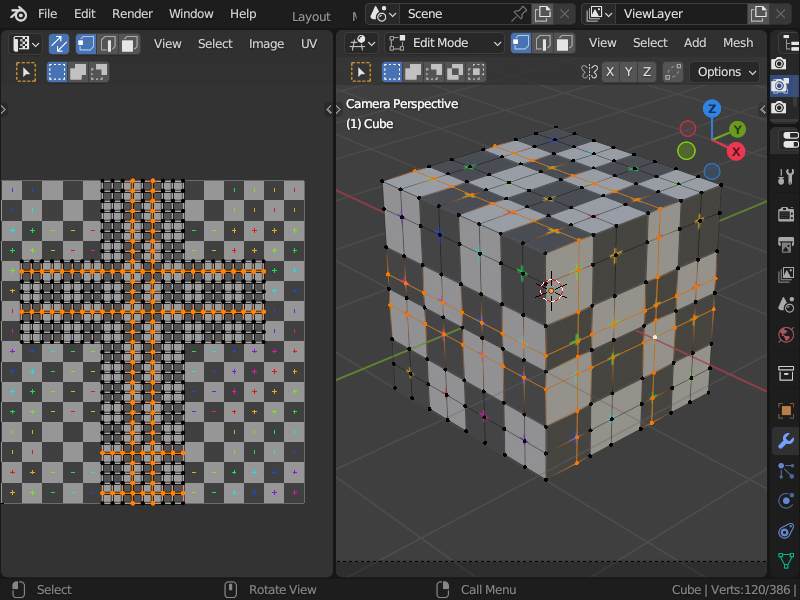Expand UV editor toolbar arrow on left
The width and height of the screenshot is (800, 600).
[x=4, y=109]
